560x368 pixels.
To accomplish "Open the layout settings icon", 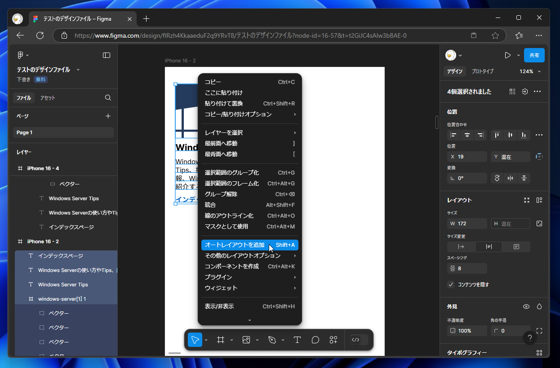I will pyautogui.click(x=539, y=200).
